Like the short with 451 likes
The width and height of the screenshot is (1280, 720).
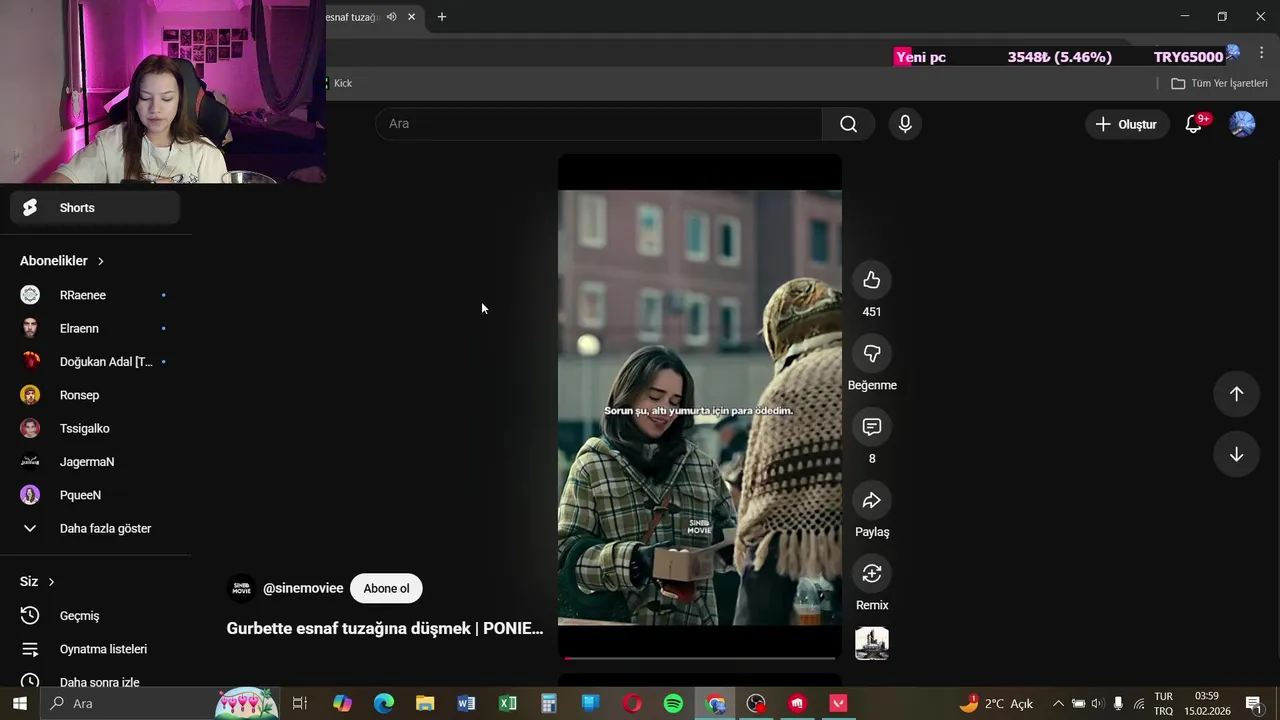pos(872,280)
